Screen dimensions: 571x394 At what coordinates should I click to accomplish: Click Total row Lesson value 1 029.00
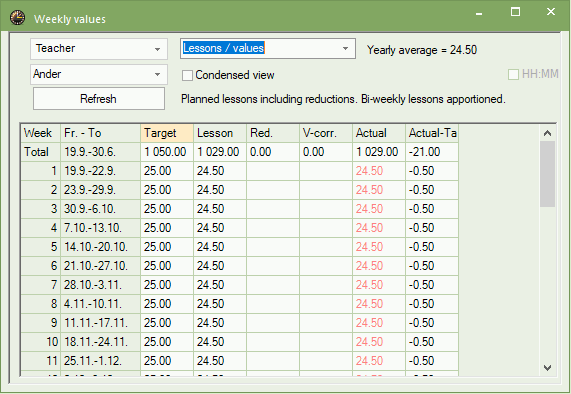[220, 152]
